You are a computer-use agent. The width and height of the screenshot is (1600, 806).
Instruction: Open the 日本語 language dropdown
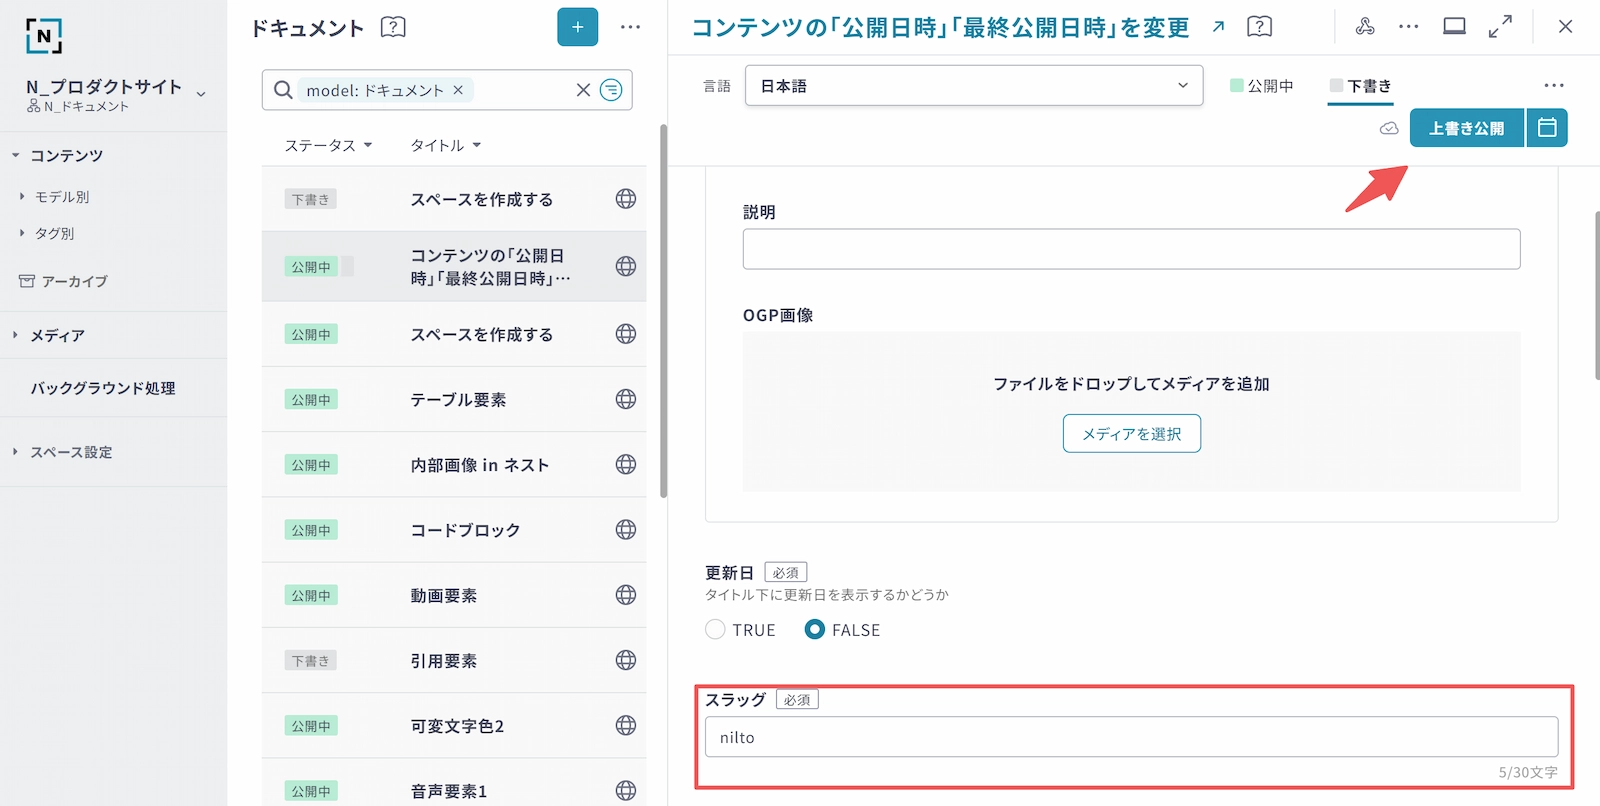(973, 86)
